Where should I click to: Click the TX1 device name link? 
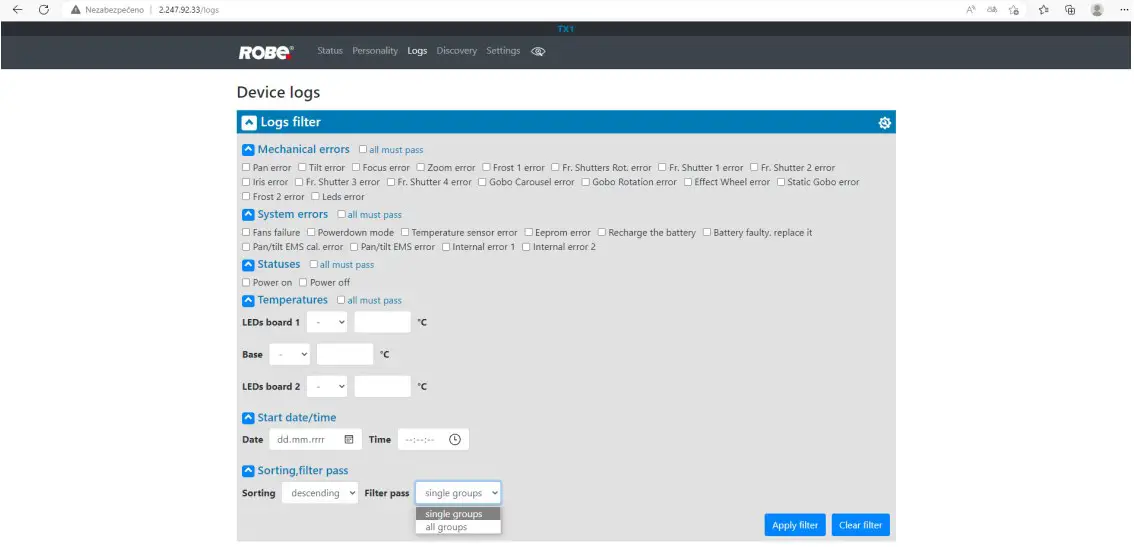point(566,29)
